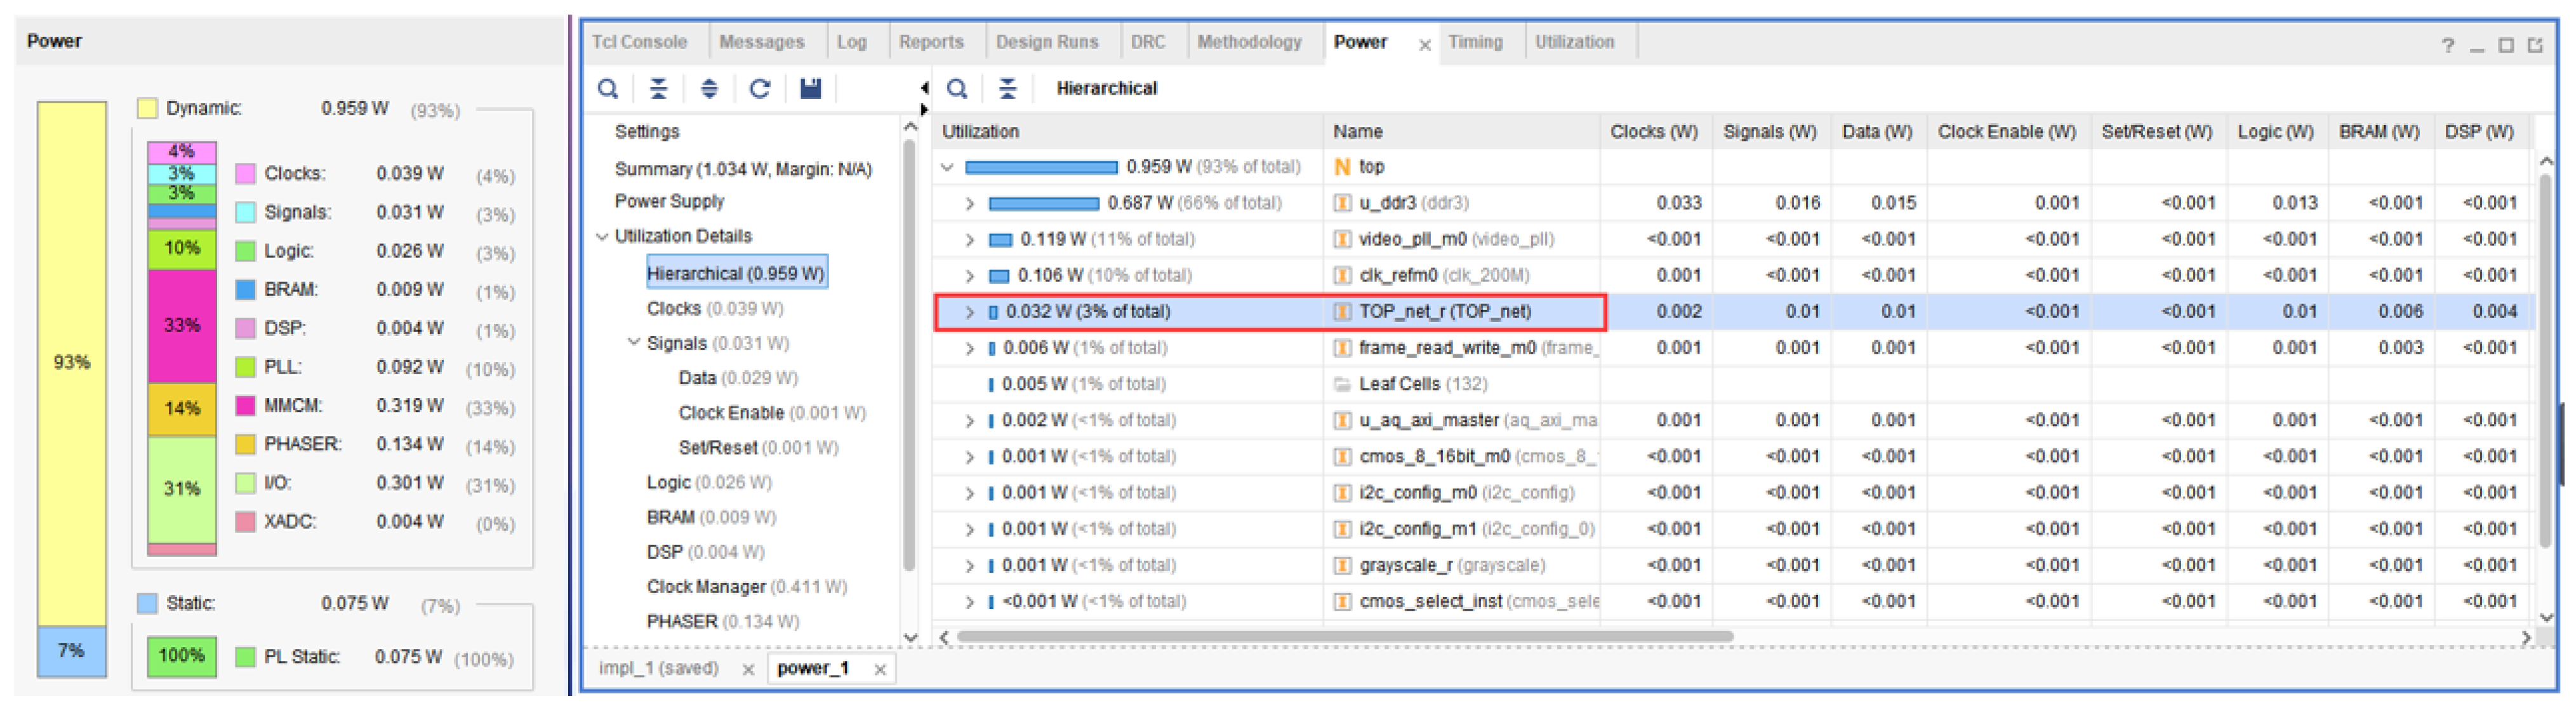Screen dimensions: 2576x708
Task: Switch to the Timing tab
Action: coord(1475,42)
